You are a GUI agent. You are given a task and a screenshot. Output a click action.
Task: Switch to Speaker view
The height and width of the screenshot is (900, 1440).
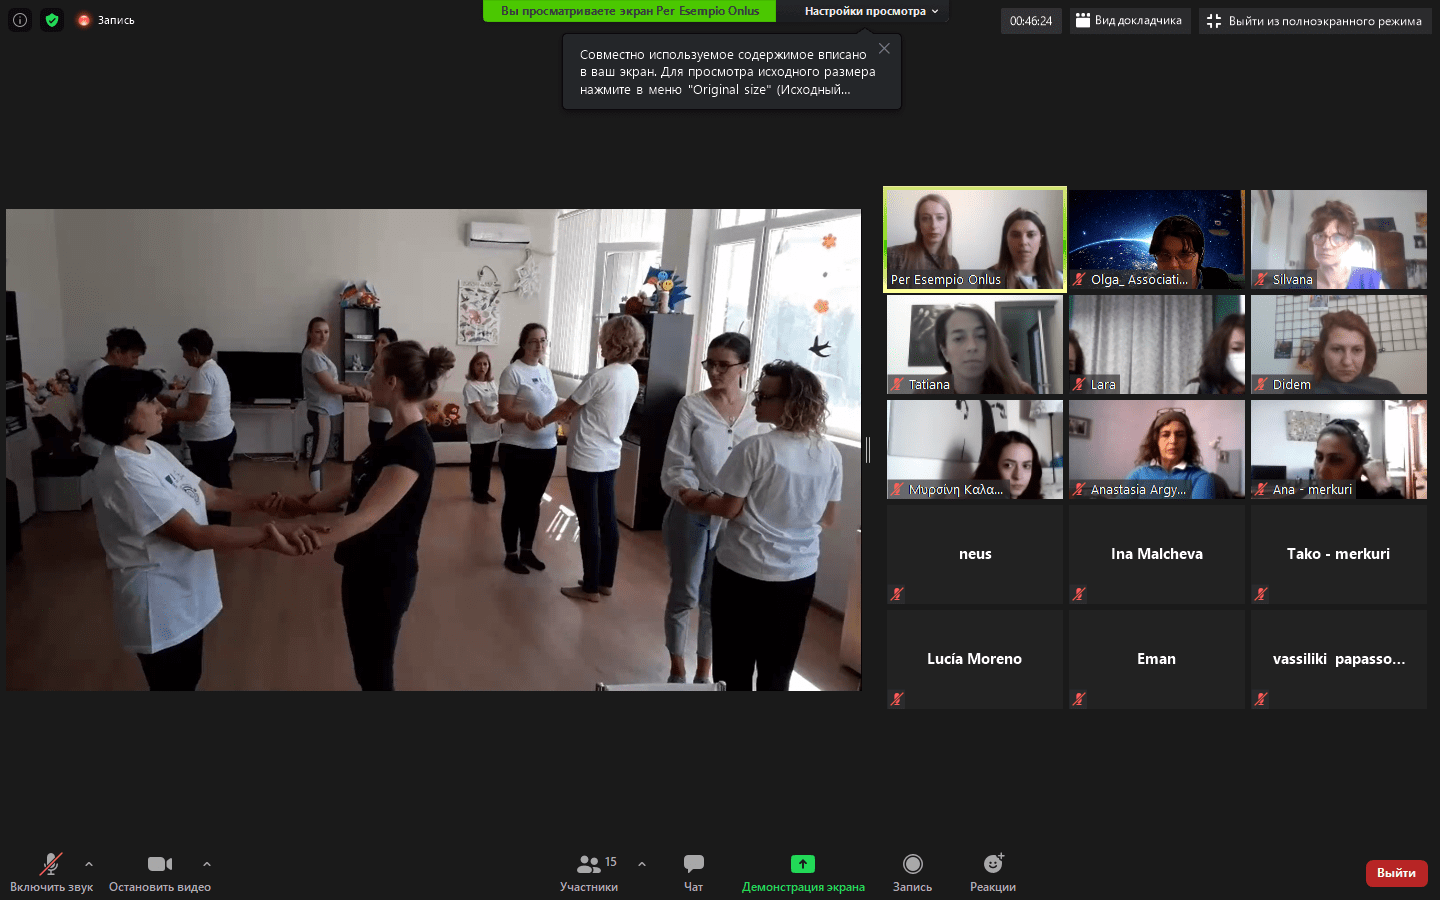(x=1129, y=21)
